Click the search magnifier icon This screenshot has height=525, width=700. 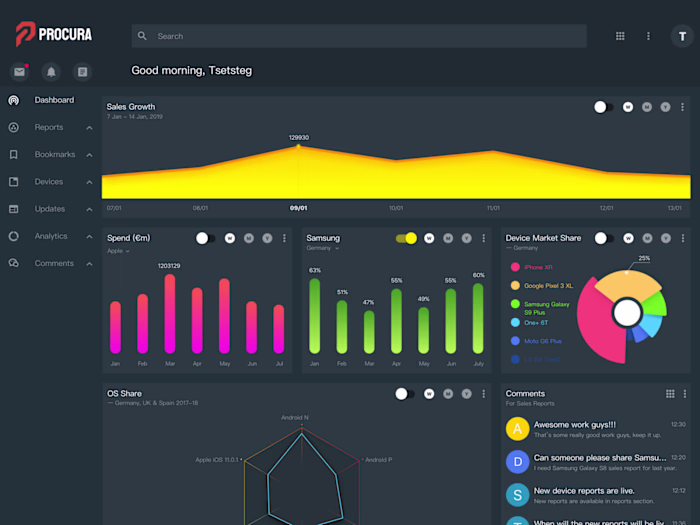click(142, 36)
